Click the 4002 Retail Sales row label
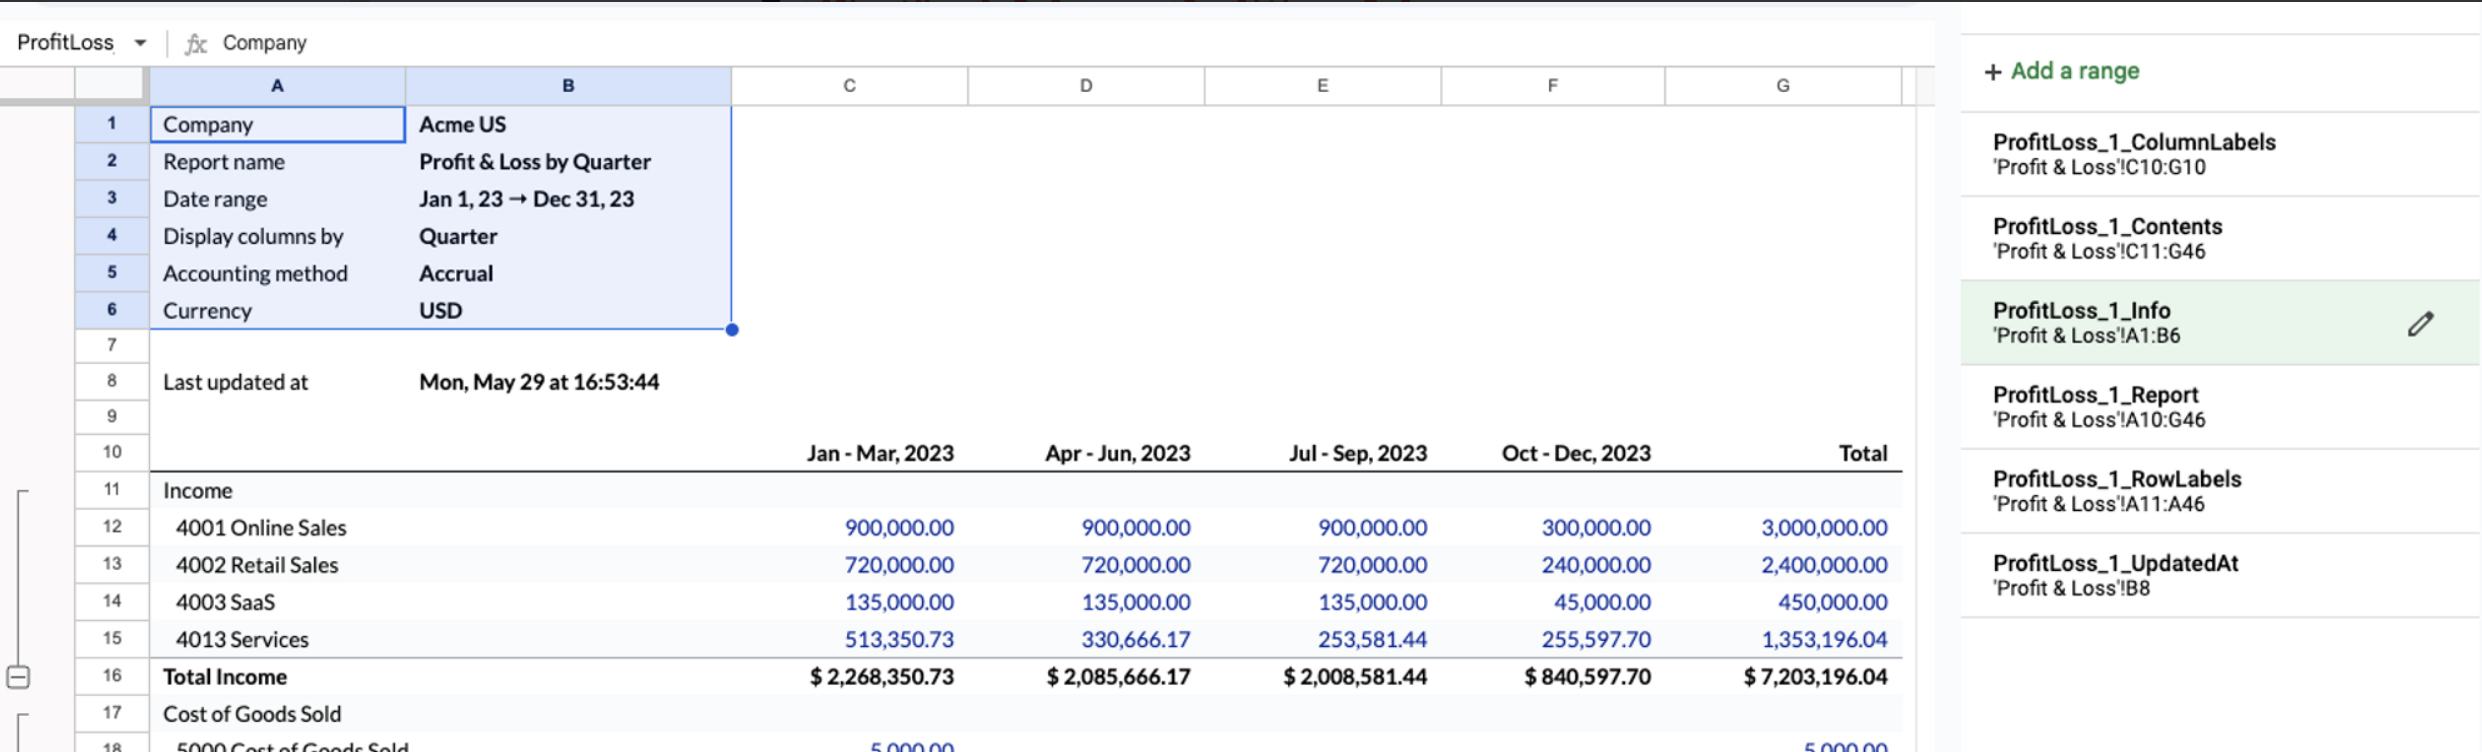Screen dimensions: 2482x752 point(257,565)
